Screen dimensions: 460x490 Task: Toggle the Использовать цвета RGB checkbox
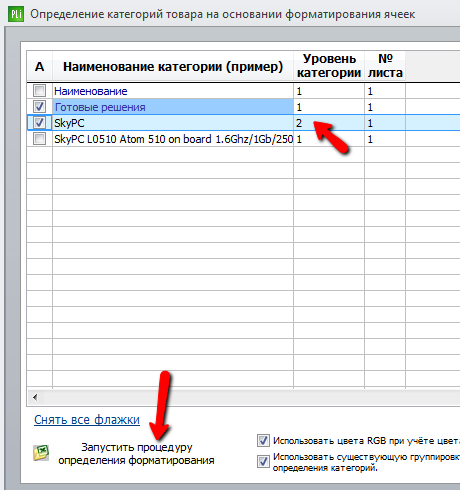coord(263,441)
